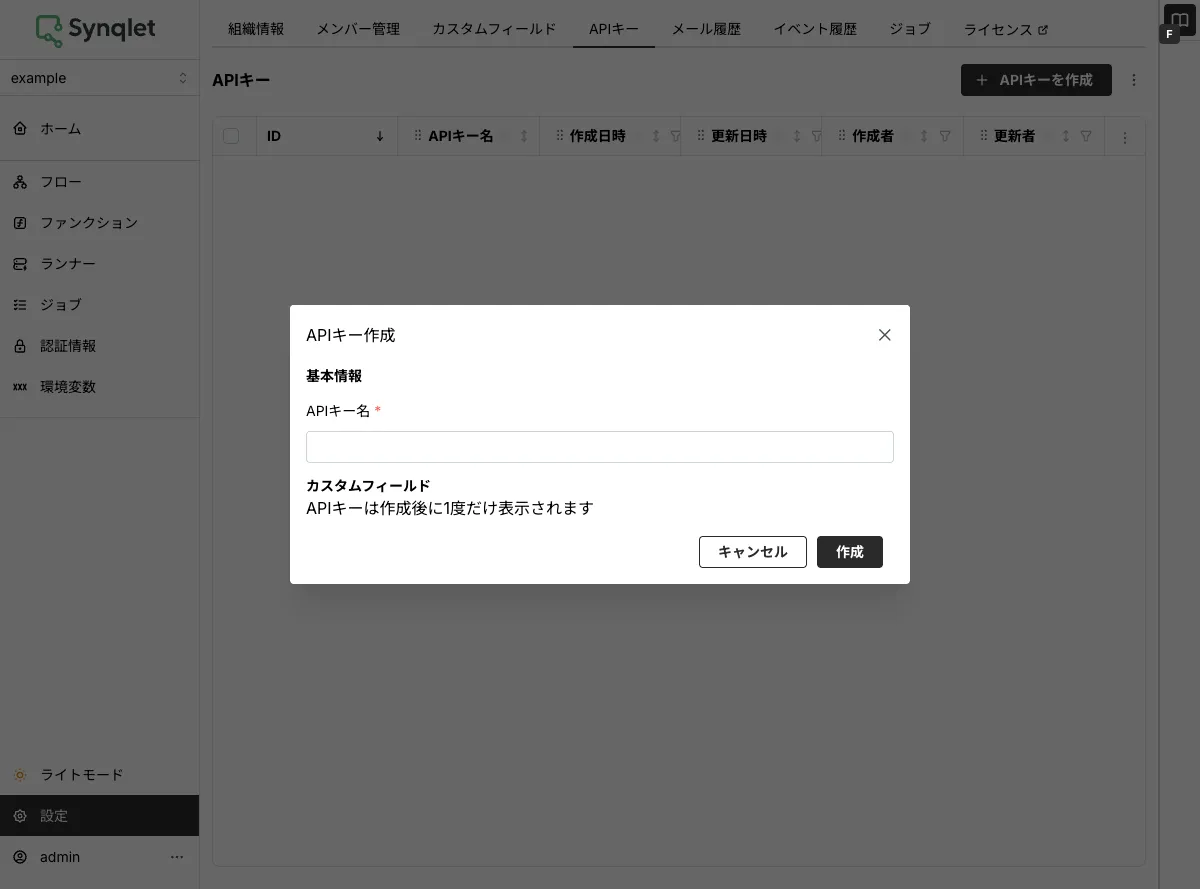The height and width of the screenshot is (889, 1200).
Task: Open 認証情報 from the sidebar
Action: coord(99,346)
